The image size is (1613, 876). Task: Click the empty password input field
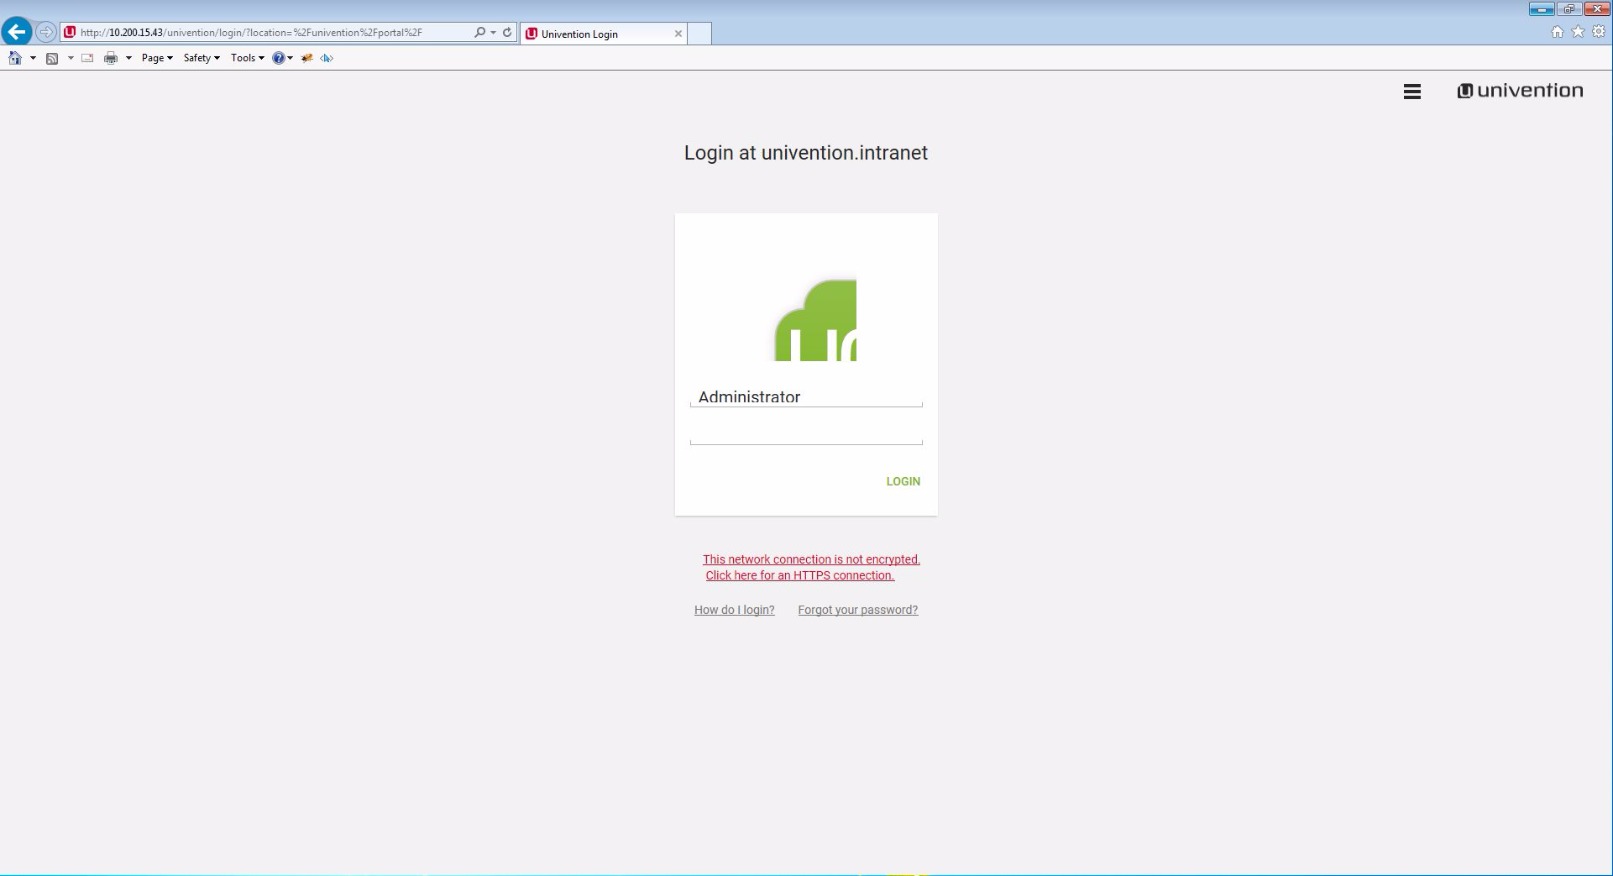point(805,432)
